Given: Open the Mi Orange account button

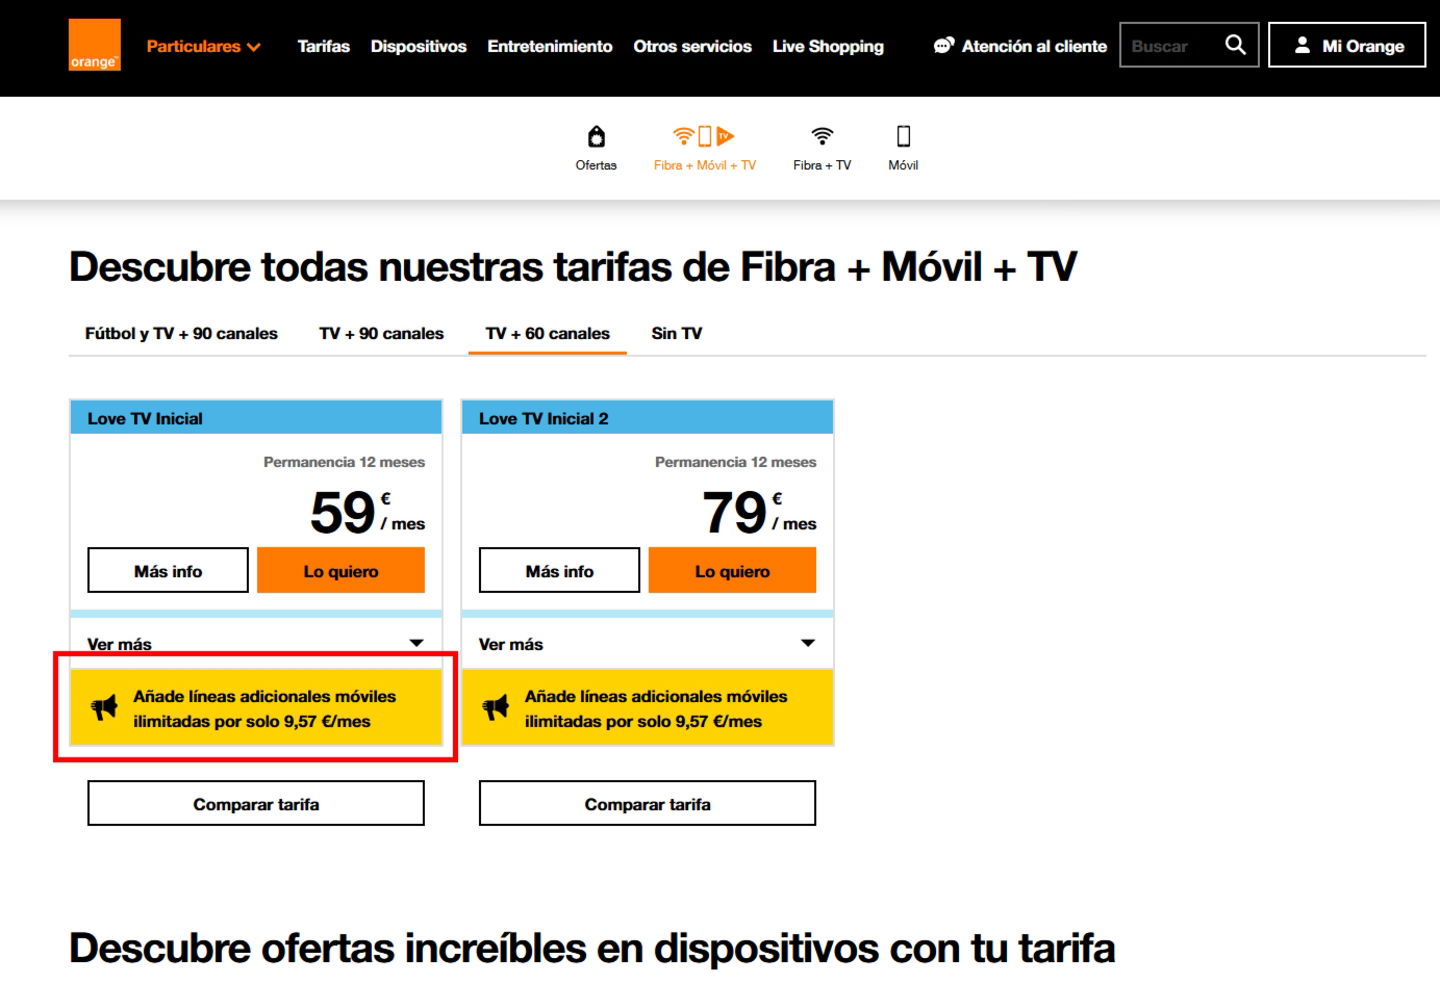Looking at the screenshot, I should [x=1346, y=45].
